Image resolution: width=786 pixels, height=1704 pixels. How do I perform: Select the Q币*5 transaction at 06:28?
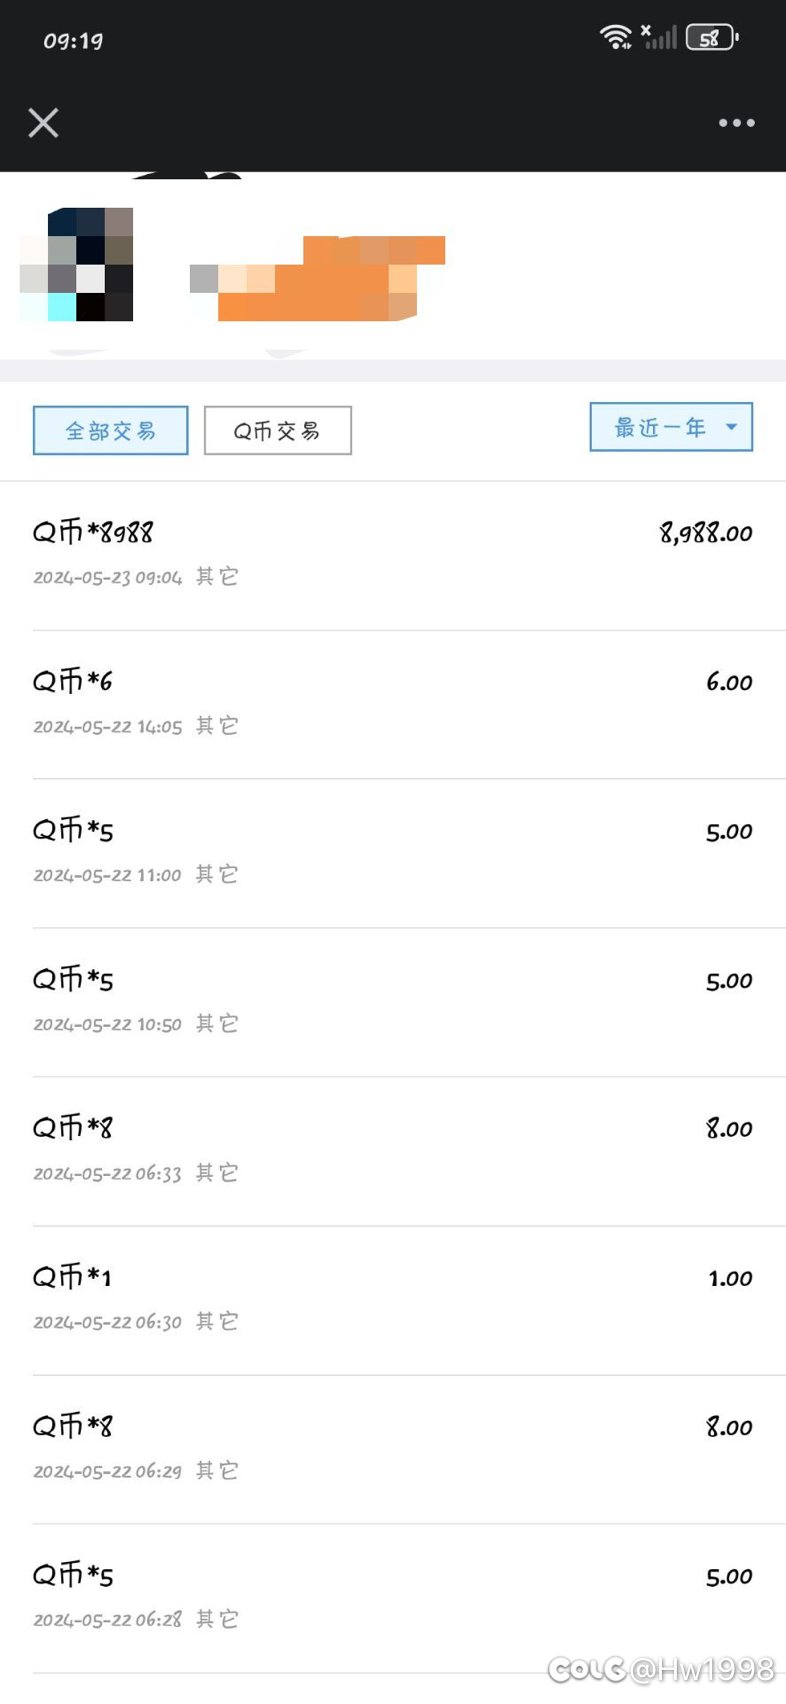point(393,1599)
